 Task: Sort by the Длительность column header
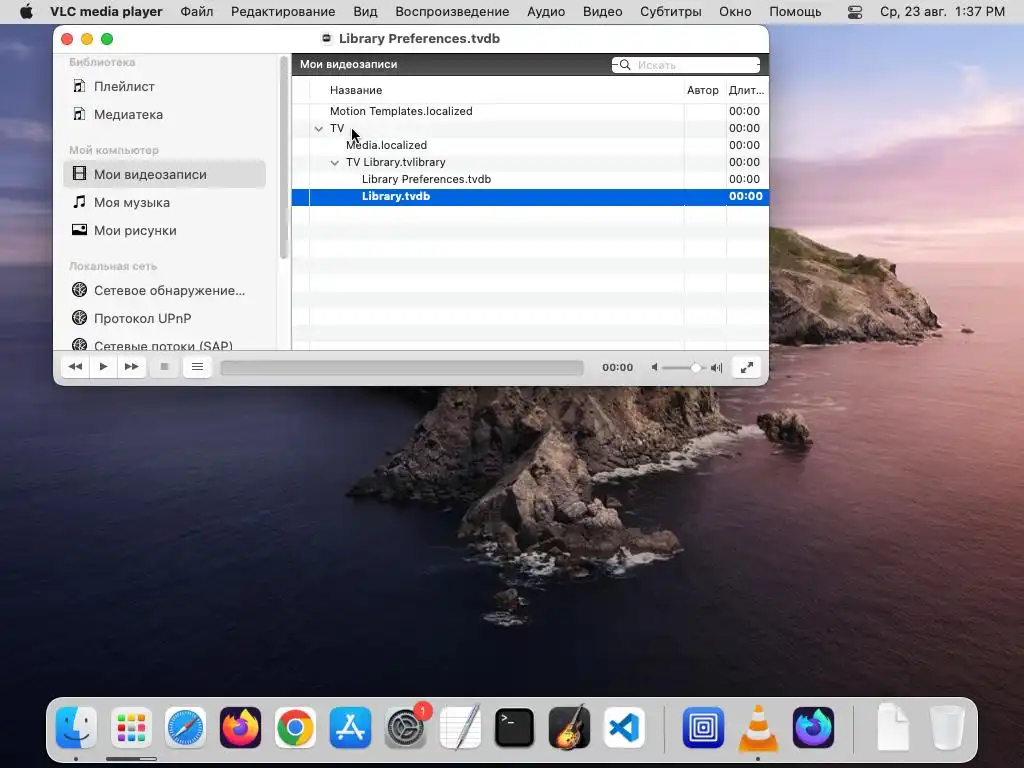point(747,90)
